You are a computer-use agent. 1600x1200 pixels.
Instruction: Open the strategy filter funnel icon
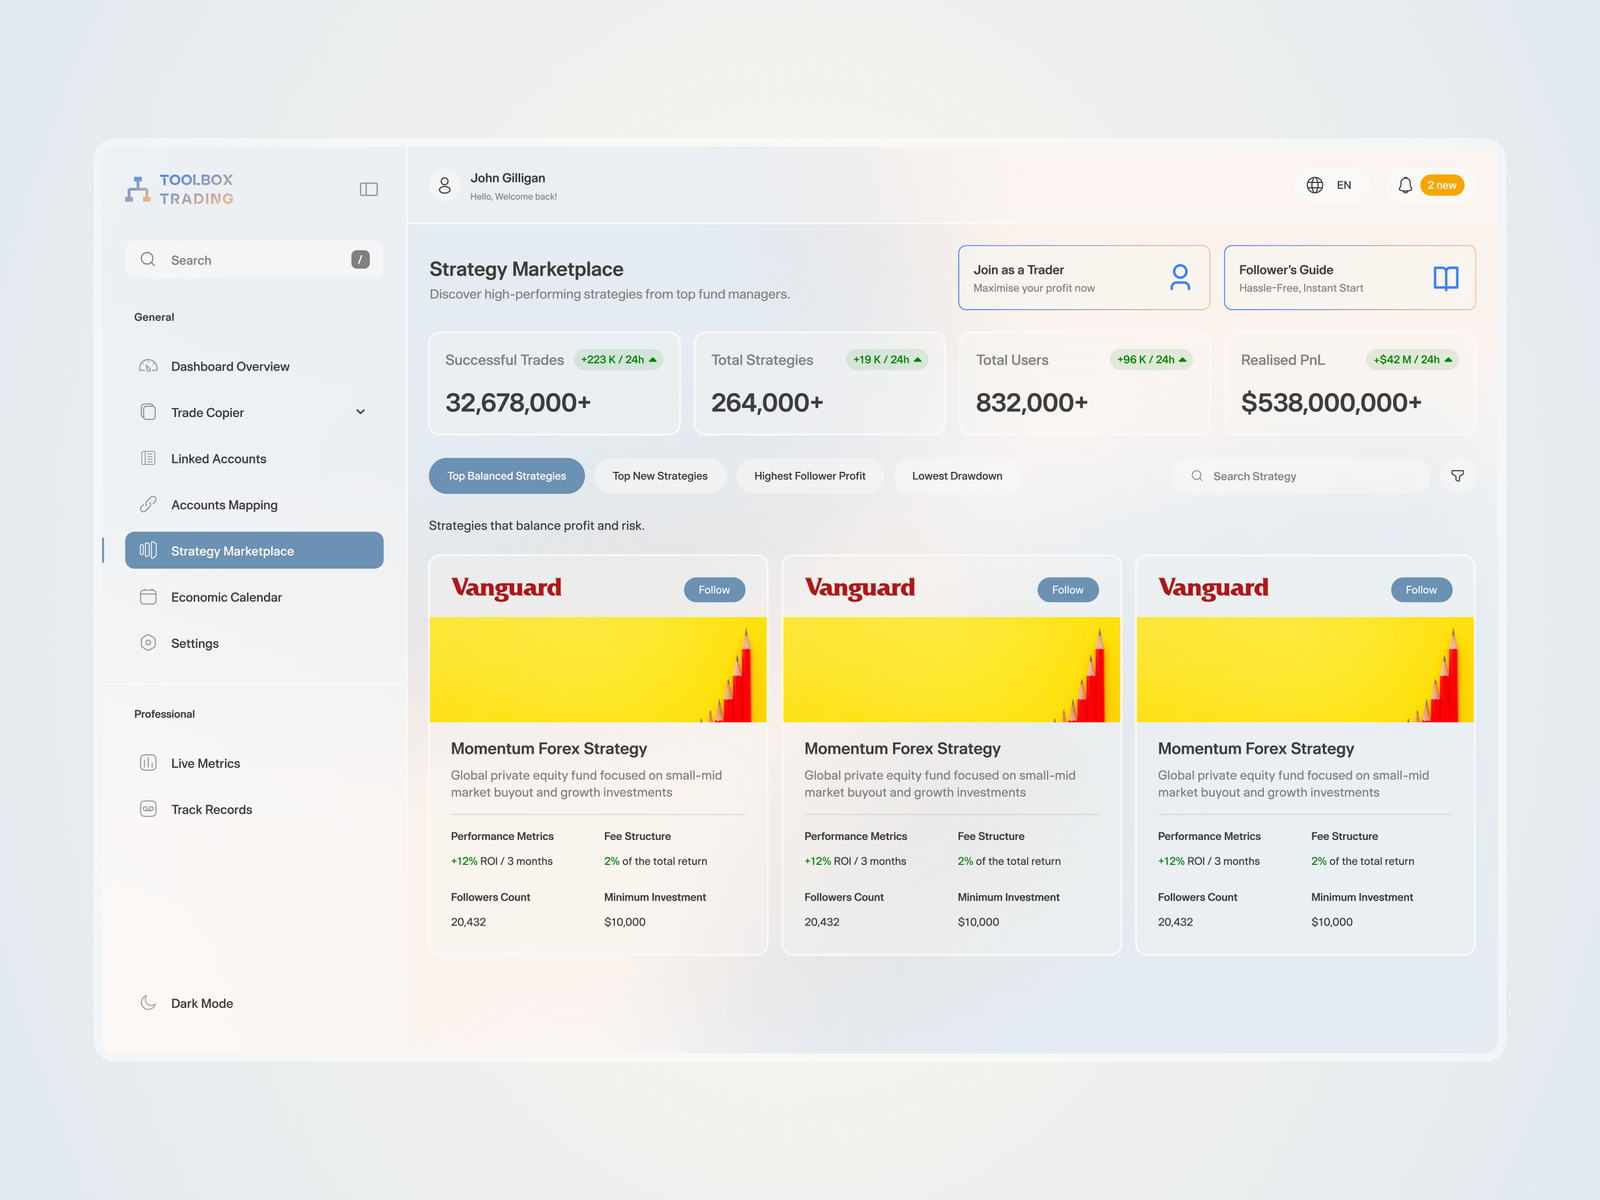(1457, 476)
